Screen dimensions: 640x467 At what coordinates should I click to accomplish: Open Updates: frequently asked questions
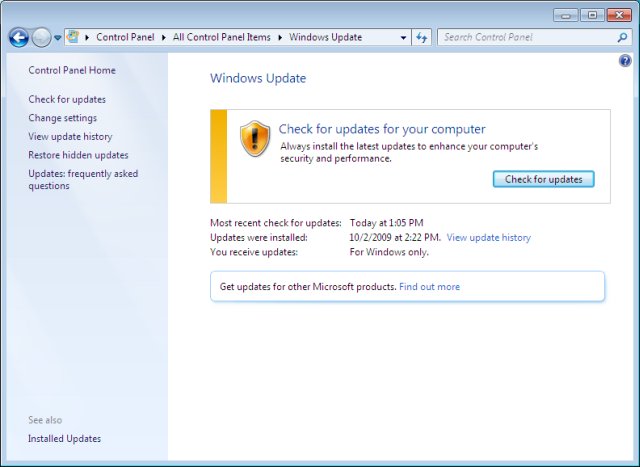[x=83, y=180]
